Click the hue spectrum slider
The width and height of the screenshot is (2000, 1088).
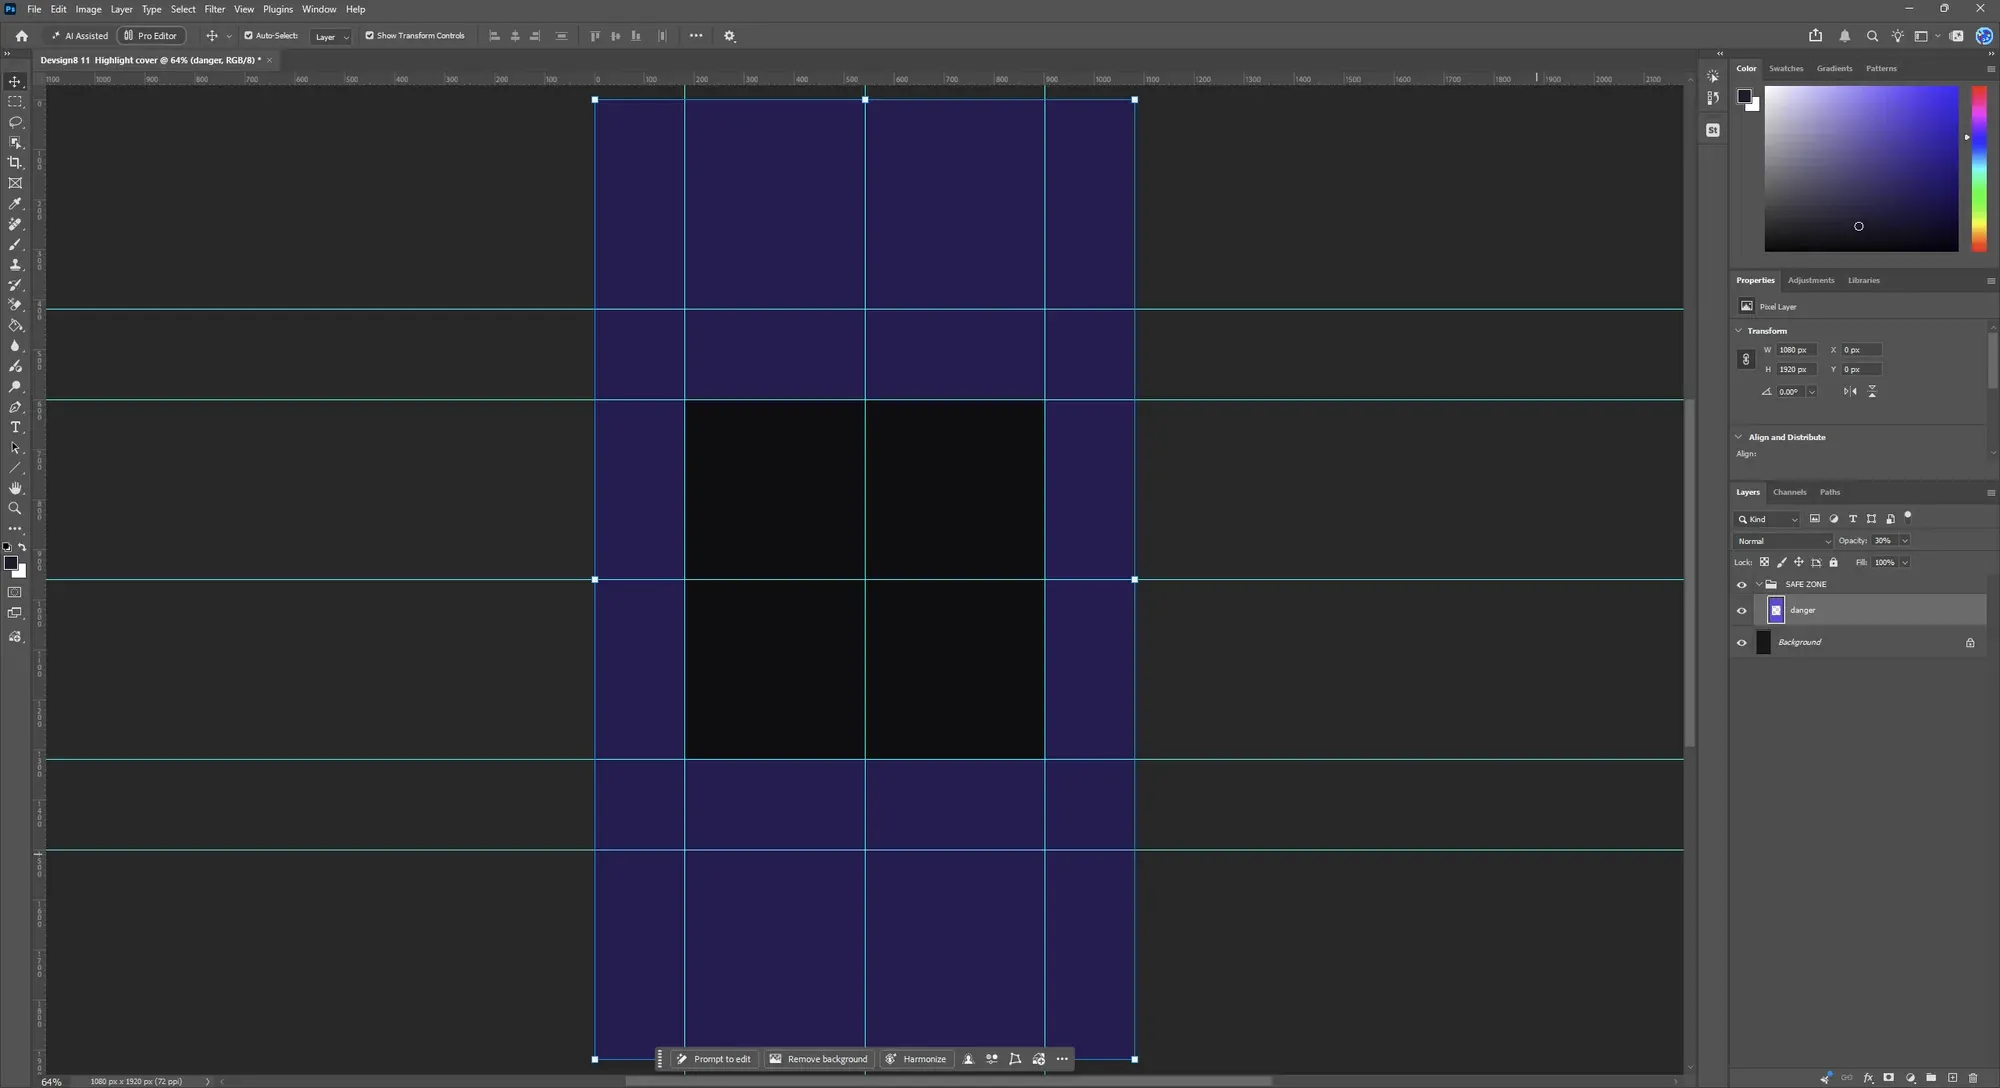[x=1979, y=168]
